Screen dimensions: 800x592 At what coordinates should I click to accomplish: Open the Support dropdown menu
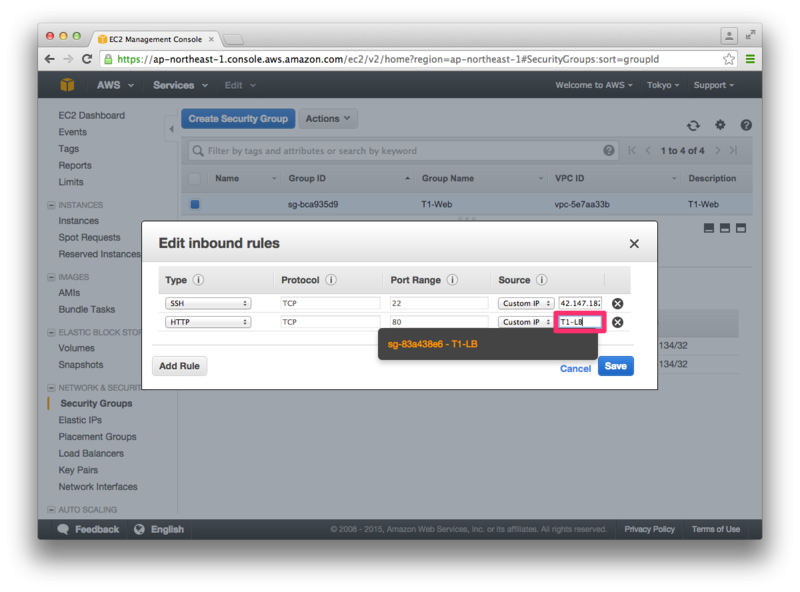coord(713,85)
